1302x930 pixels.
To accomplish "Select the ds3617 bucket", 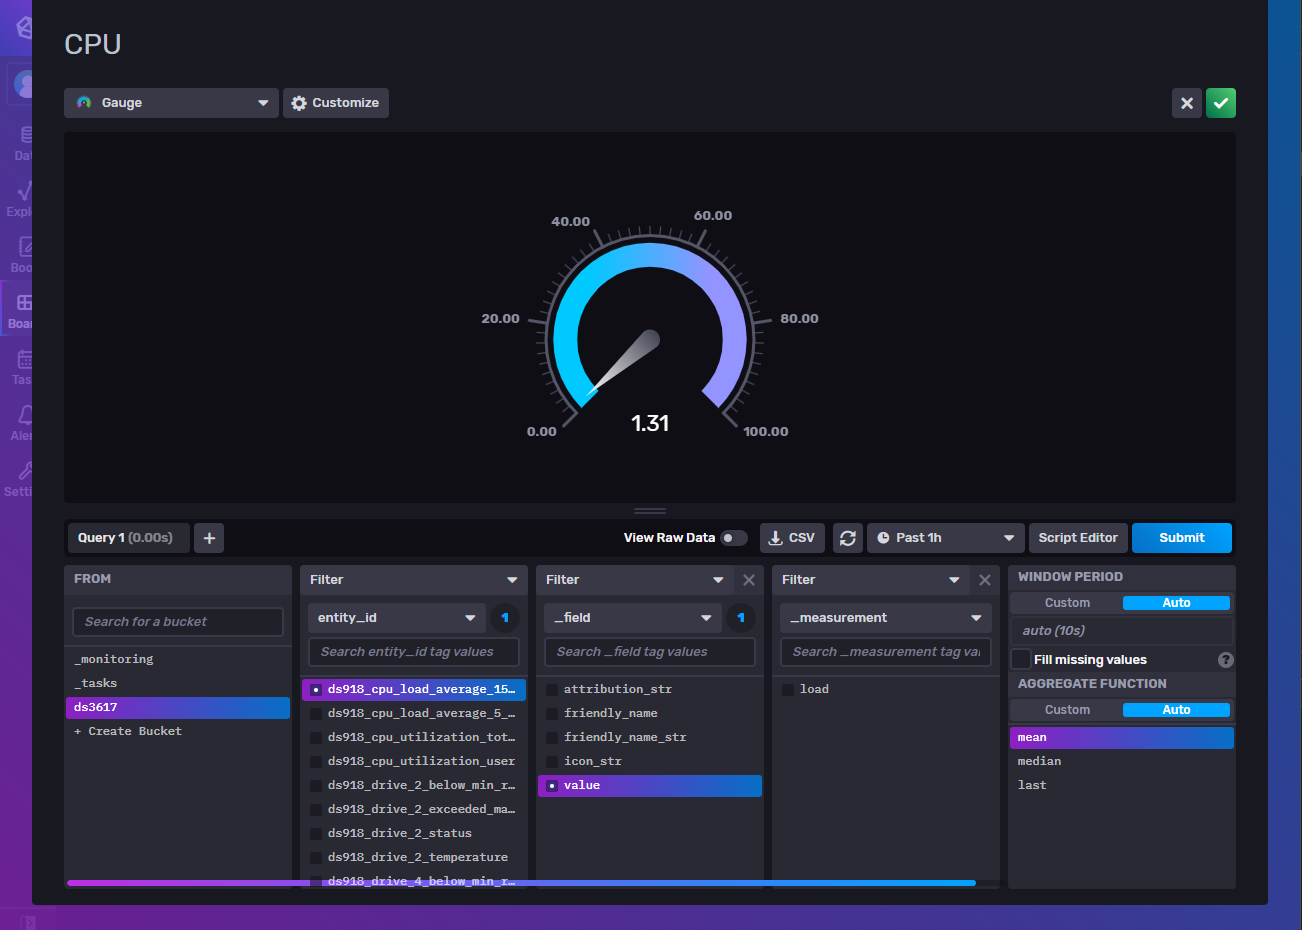I will pyautogui.click(x=178, y=708).
